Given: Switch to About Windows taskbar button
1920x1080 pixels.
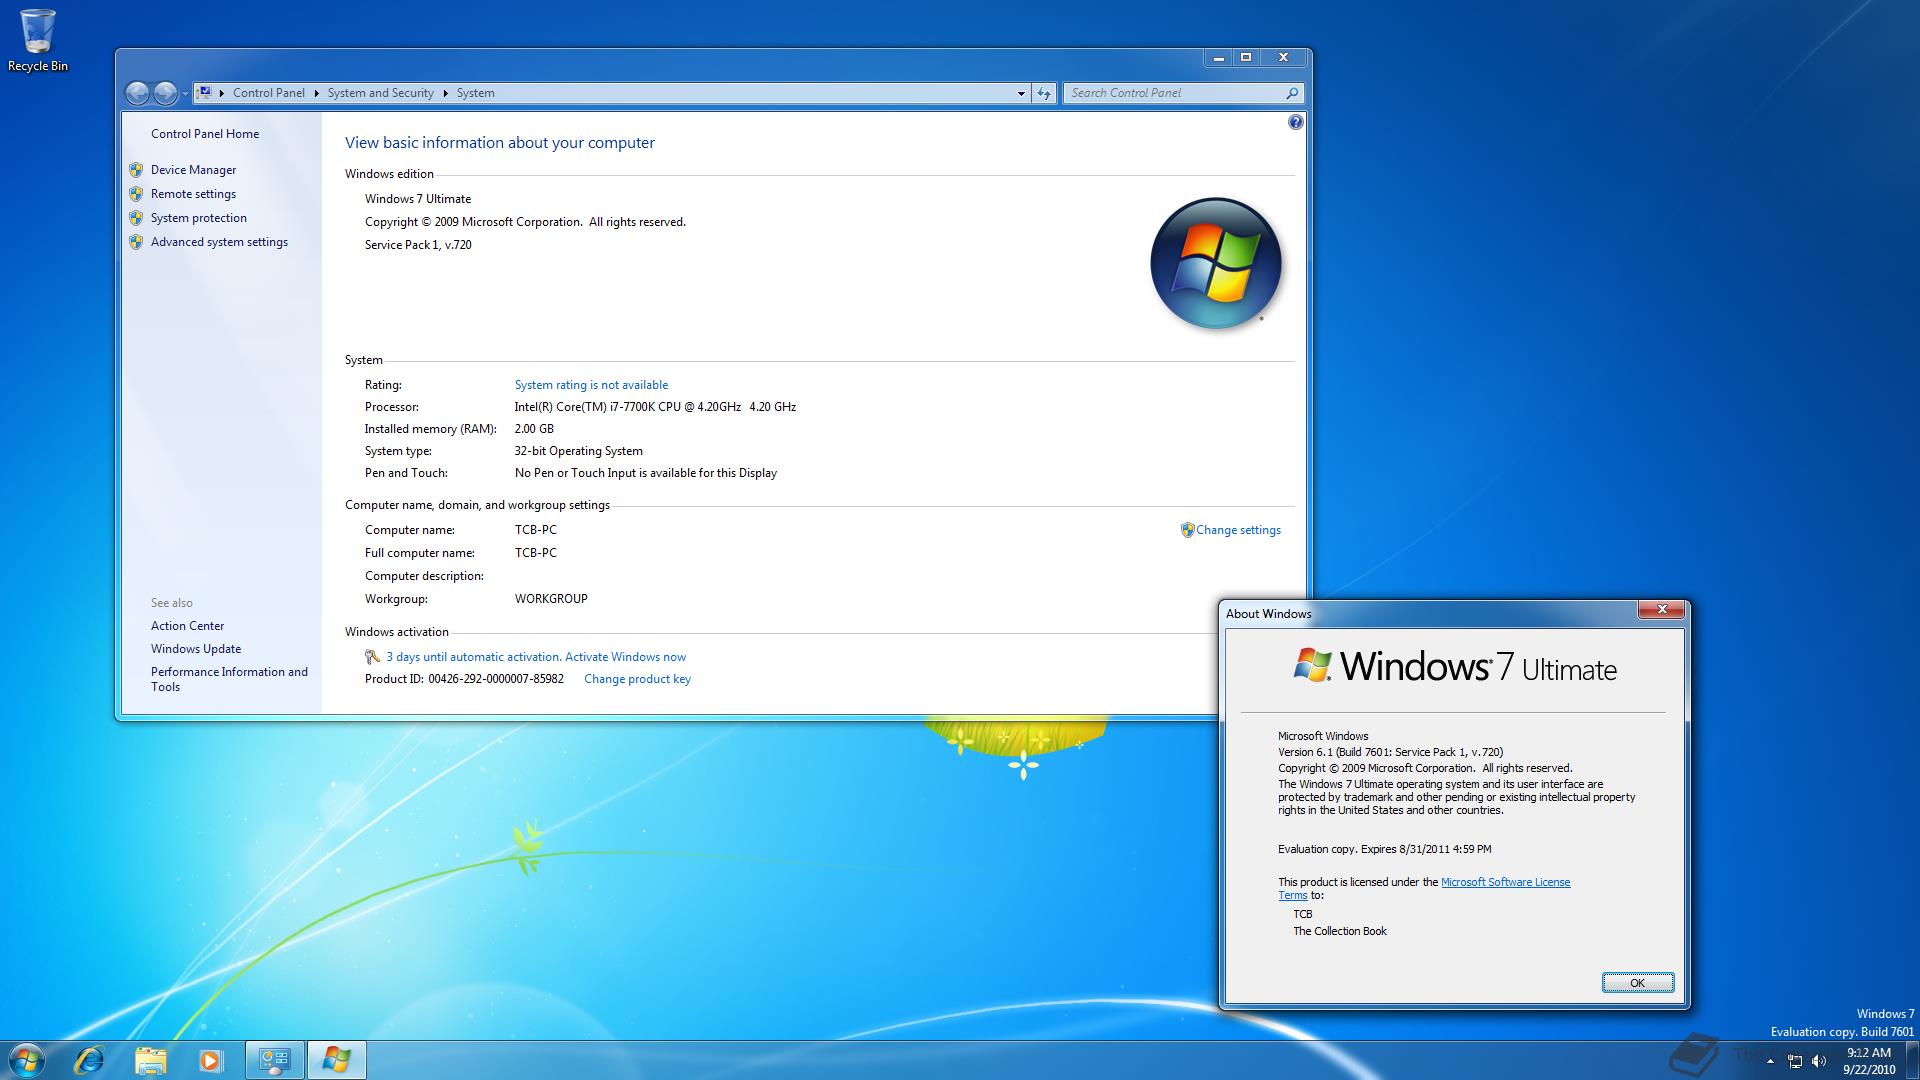Looking at the screenshot, I should coord(336,1060).
